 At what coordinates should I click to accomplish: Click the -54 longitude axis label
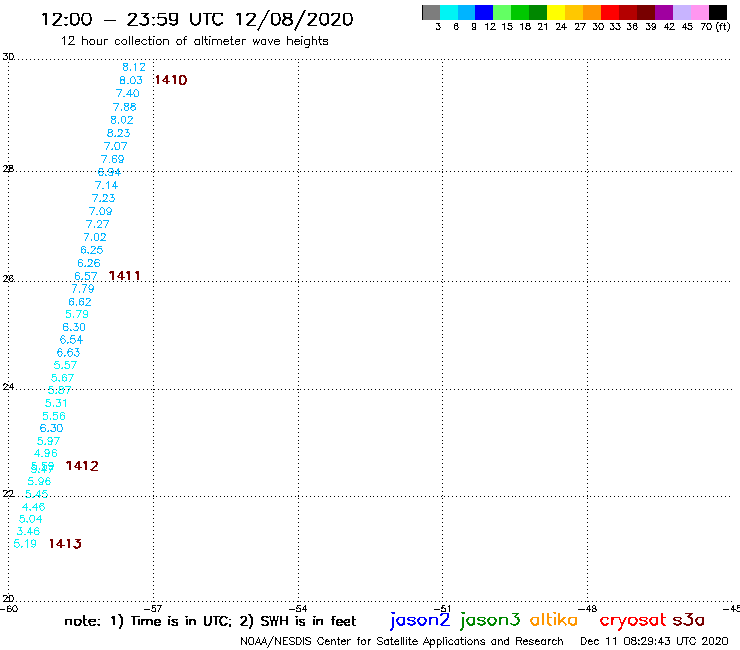click(298, 609)
